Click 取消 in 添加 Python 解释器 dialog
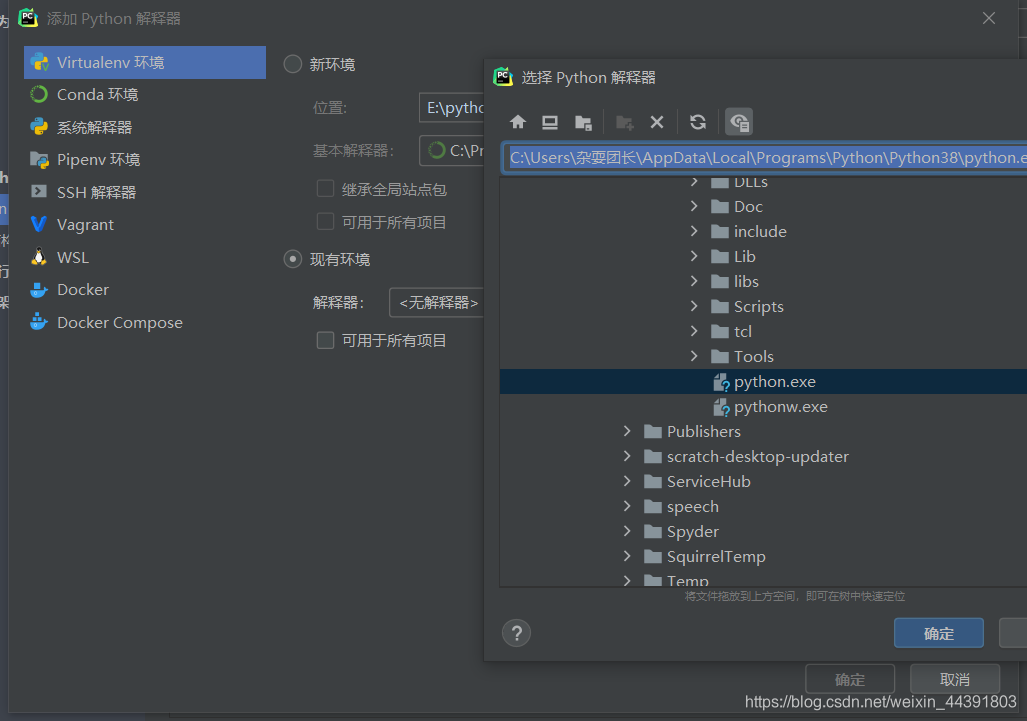This screenshot has height=721, width=1027. (954, 679)
